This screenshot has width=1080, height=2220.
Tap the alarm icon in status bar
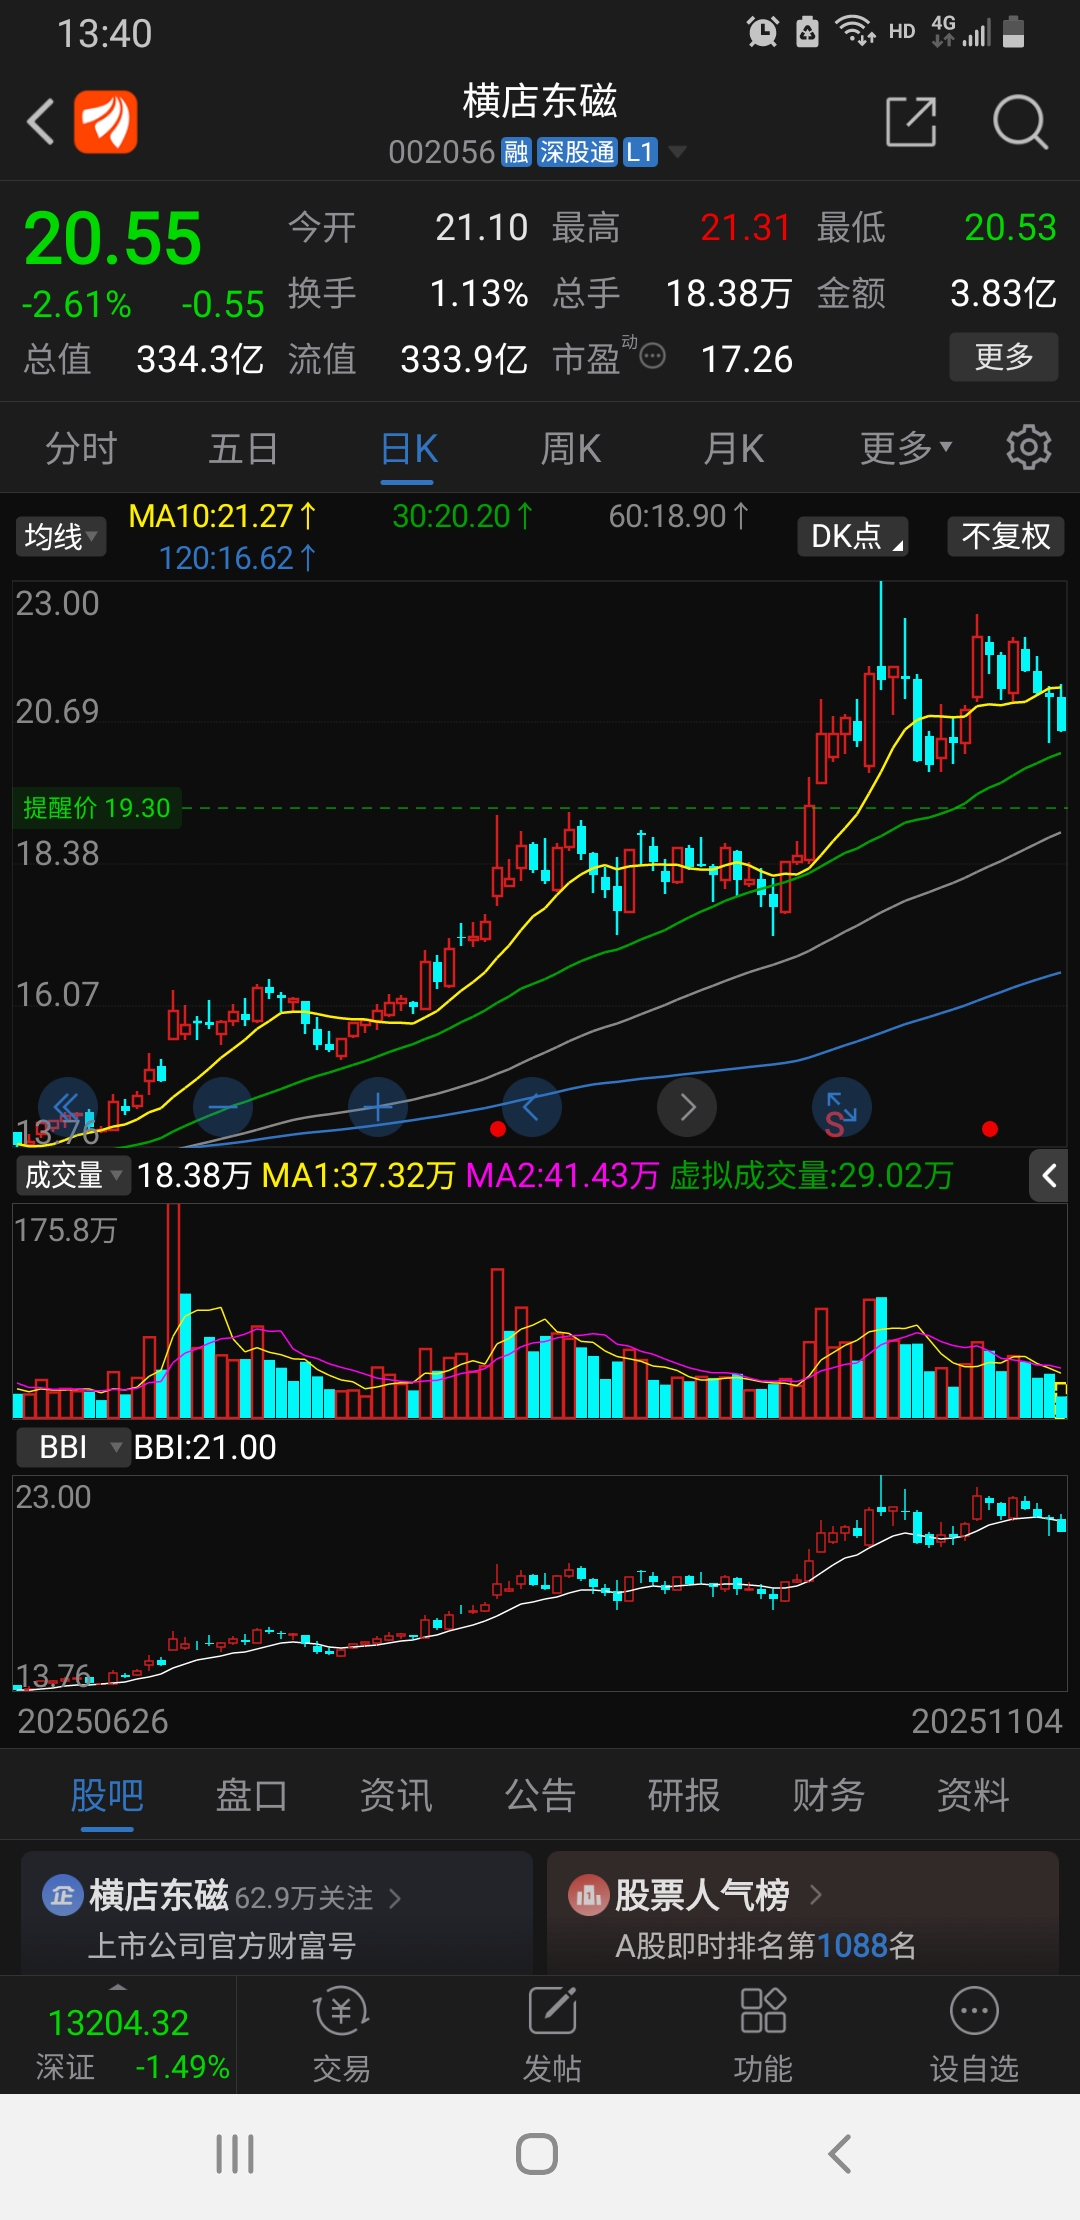762,32
